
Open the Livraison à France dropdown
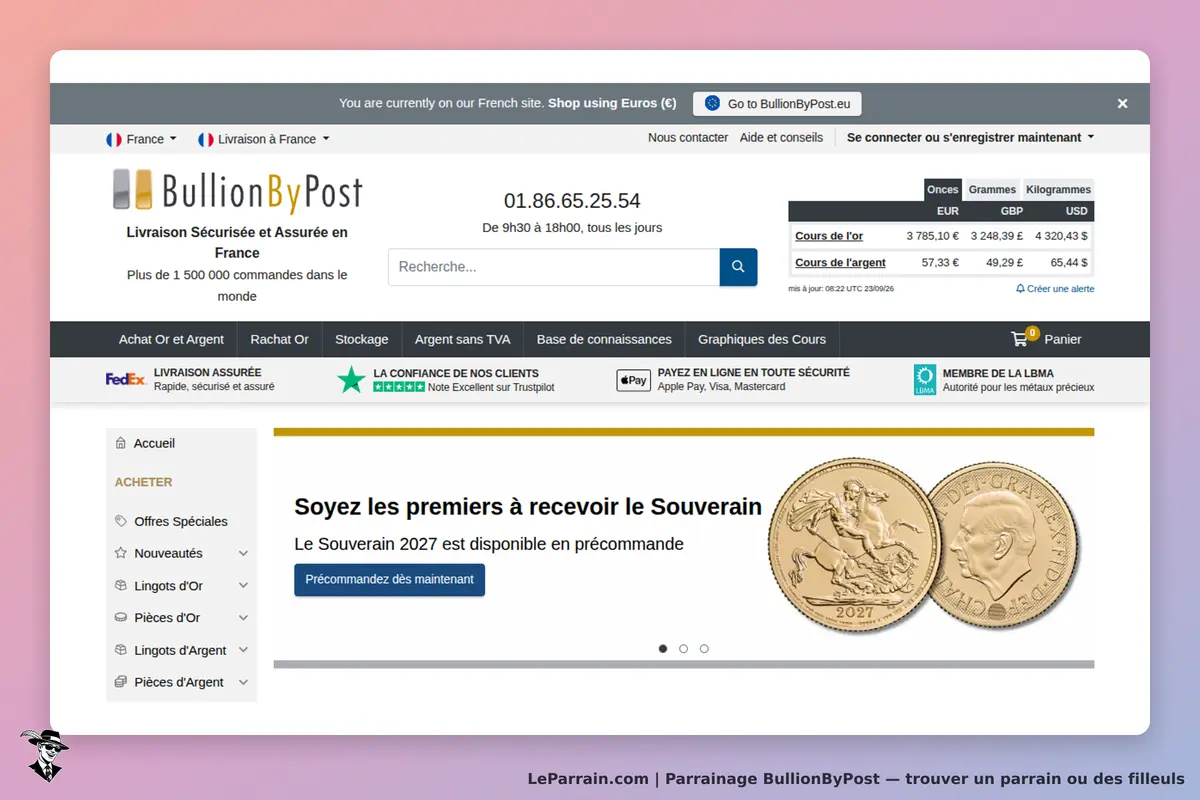click(264, 139)
